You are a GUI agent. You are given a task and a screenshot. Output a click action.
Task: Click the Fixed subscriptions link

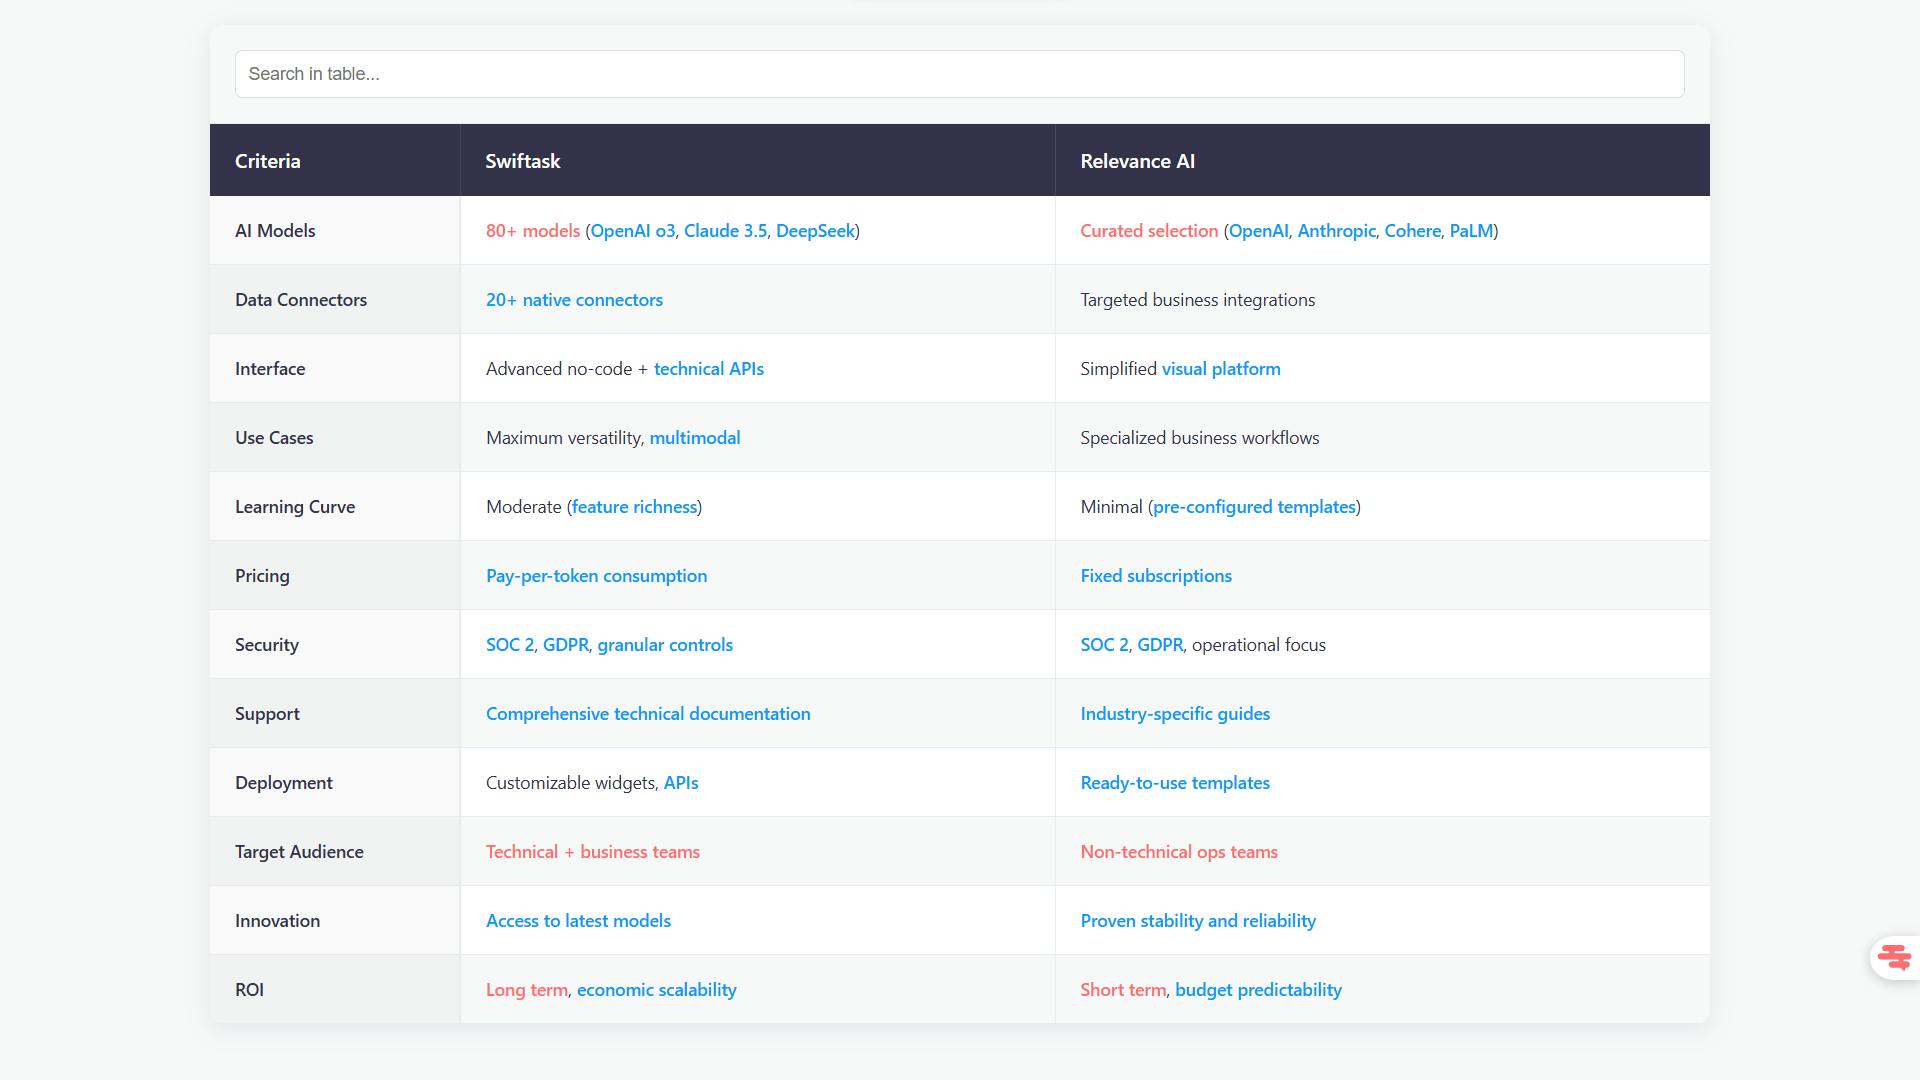(1155, 576)
